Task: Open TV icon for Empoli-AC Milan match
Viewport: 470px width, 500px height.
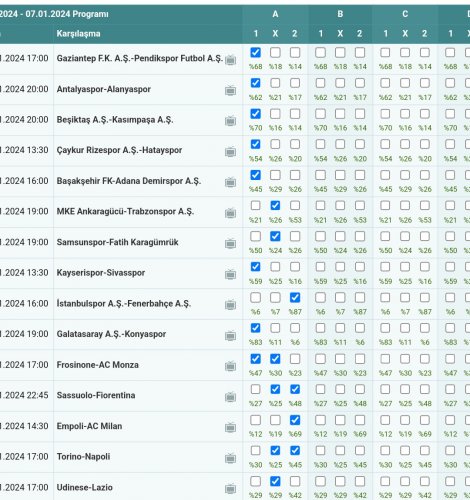Action: [230, 427]
